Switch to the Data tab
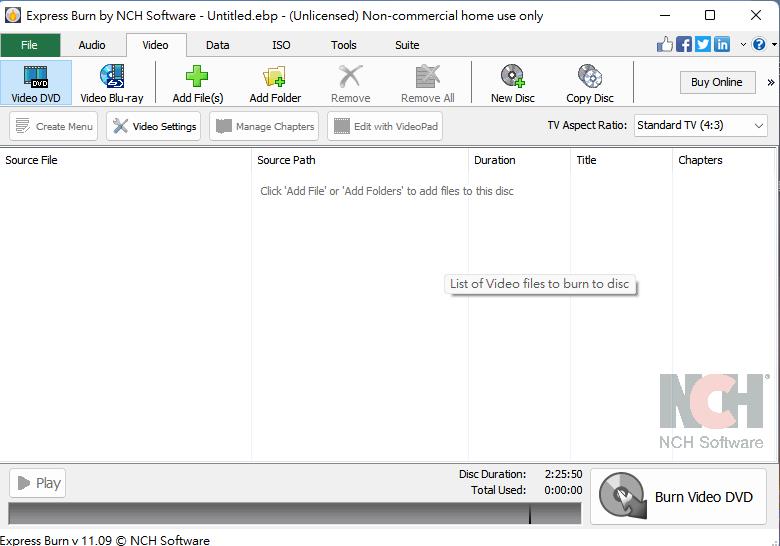Screen dimensions: 780x546 pyautogui.click(x=218, y=45)
